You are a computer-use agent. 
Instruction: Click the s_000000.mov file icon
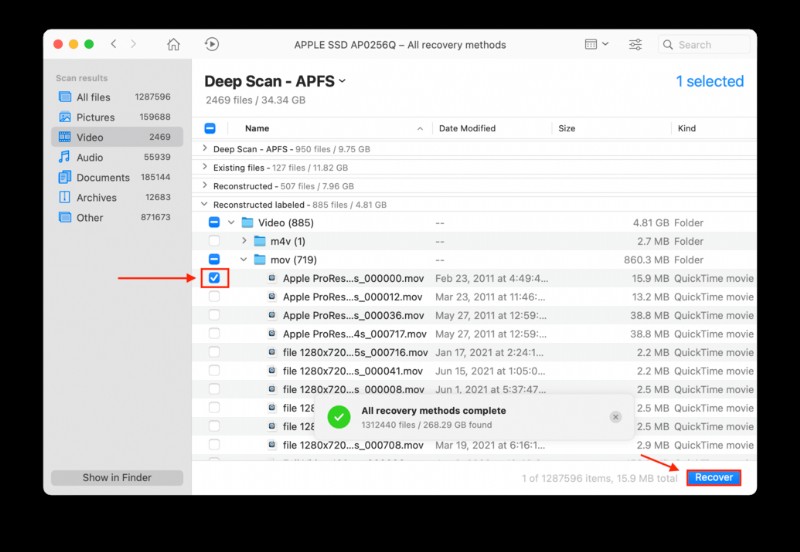272,278
